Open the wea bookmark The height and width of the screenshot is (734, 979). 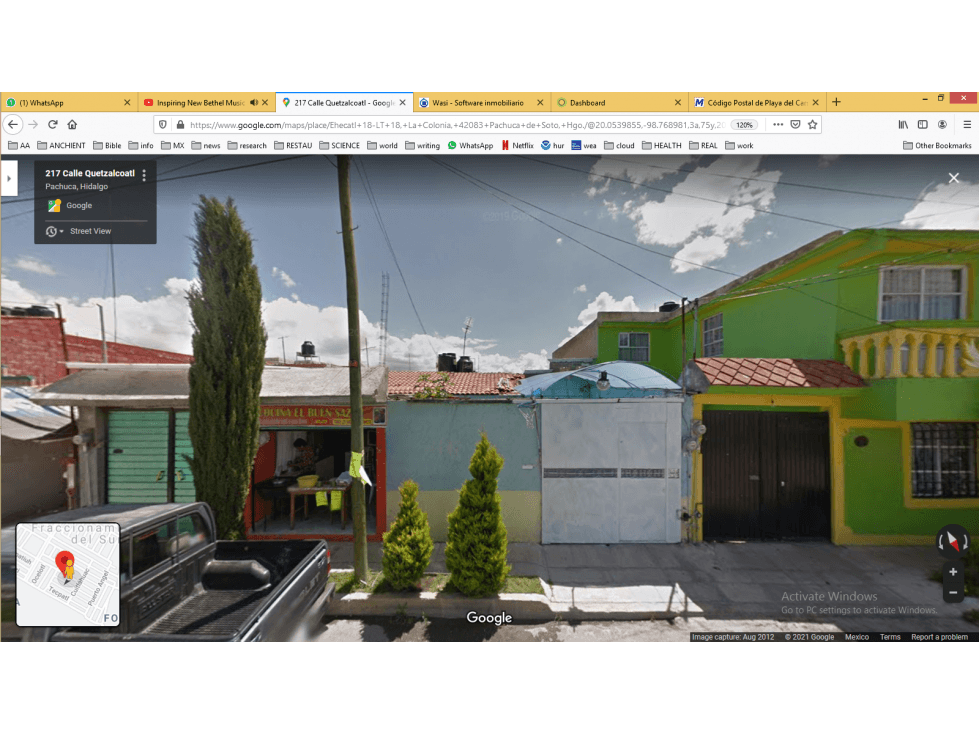(x=584, y=145)
